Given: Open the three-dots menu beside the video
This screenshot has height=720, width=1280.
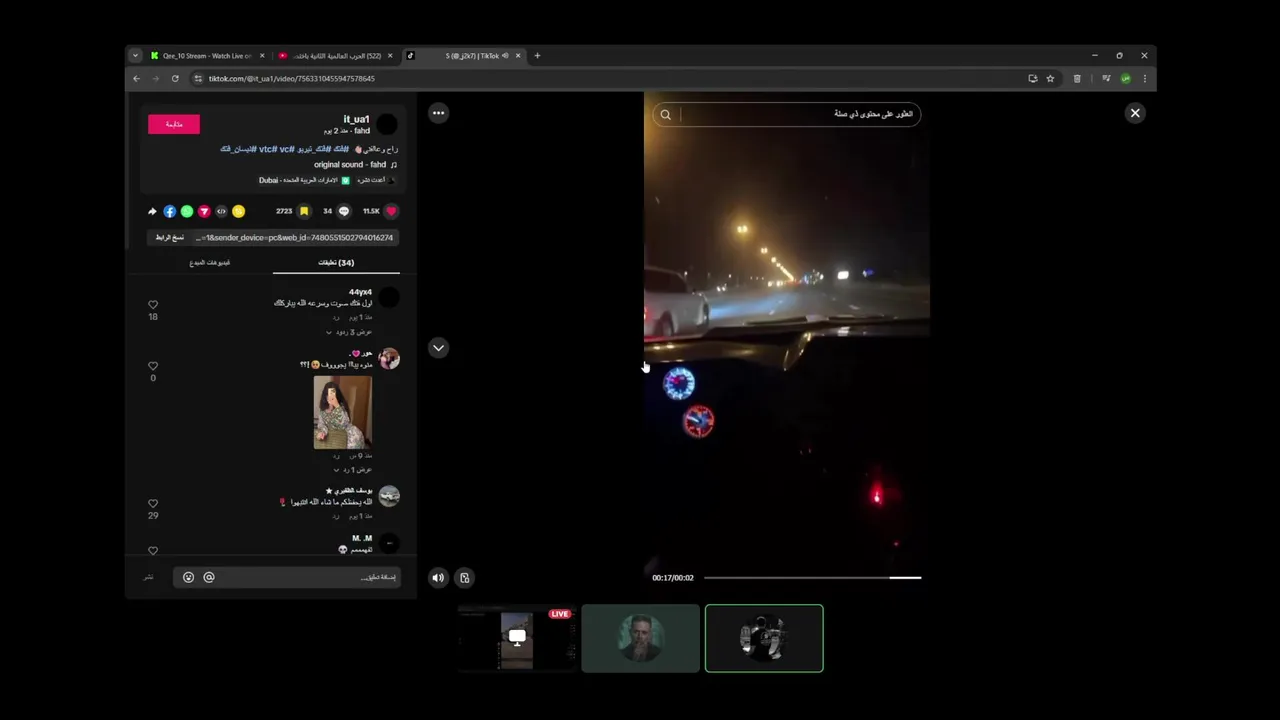Looking at the screenshot, I should coord(438,113).
